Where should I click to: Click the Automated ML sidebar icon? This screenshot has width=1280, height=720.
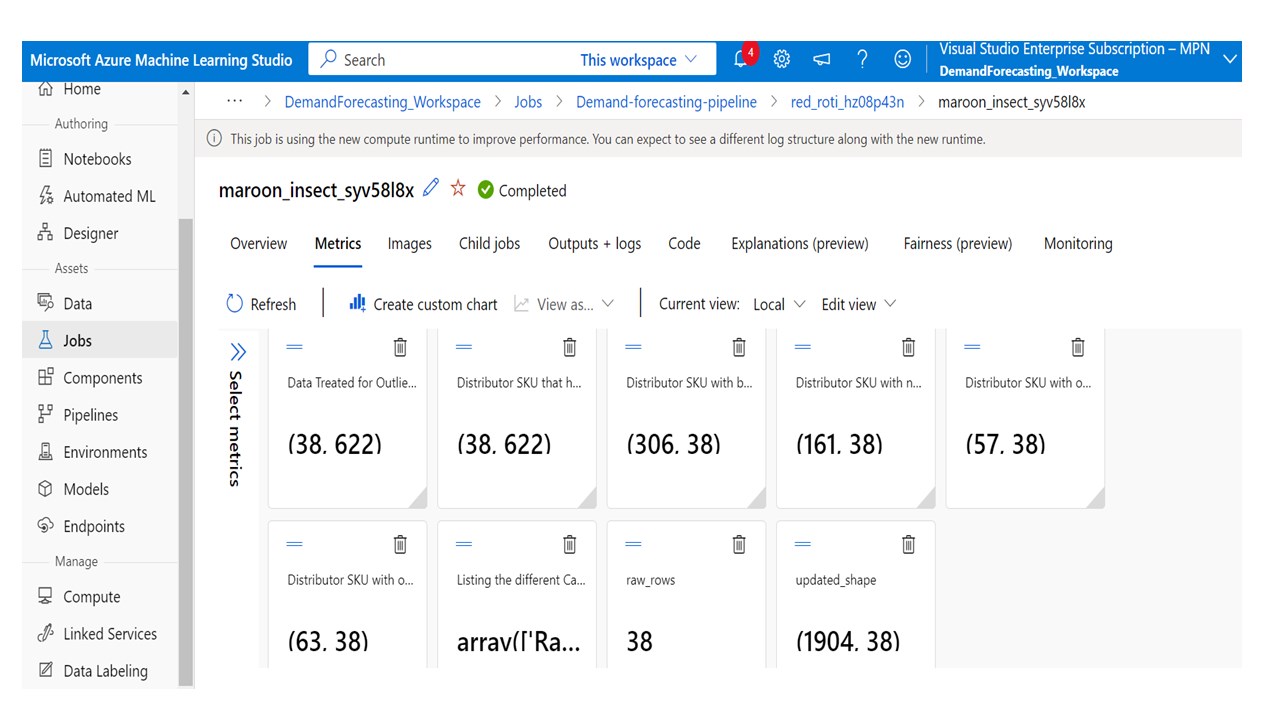pyautogui.click(x=45, y=195)
